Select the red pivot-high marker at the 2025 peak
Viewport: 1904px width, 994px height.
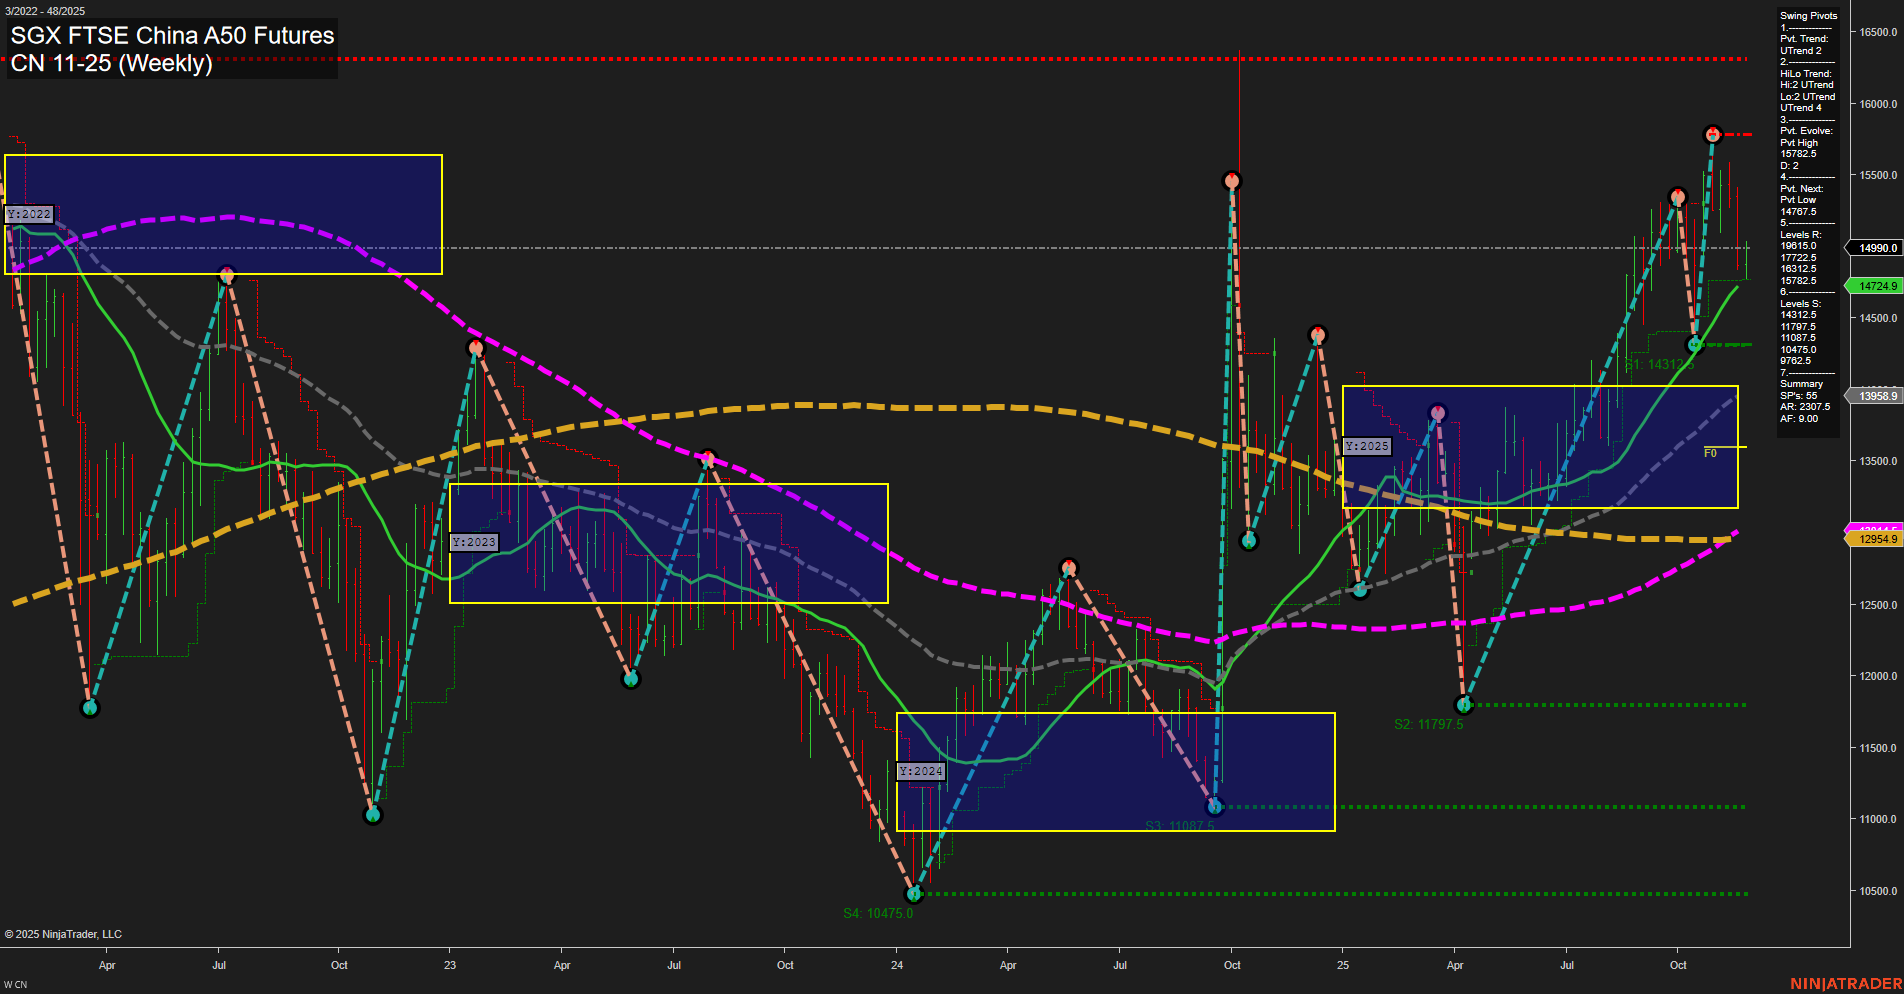click(1714, 131)
